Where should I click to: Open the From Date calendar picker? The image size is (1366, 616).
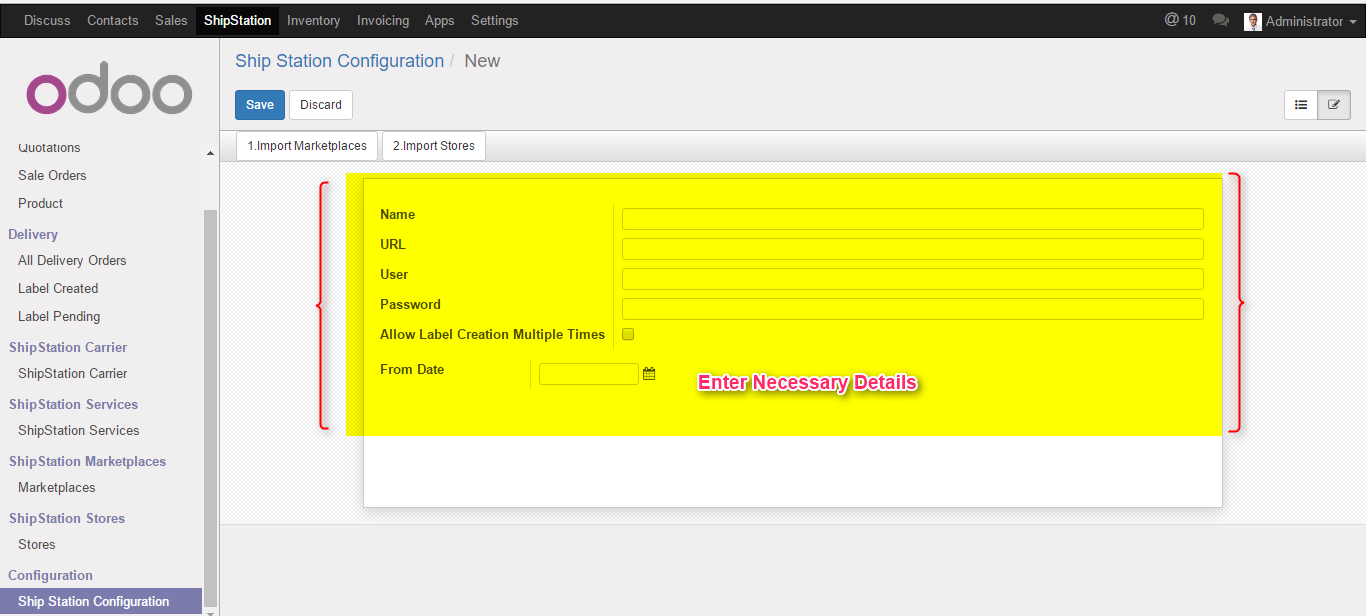pos(649,374)
